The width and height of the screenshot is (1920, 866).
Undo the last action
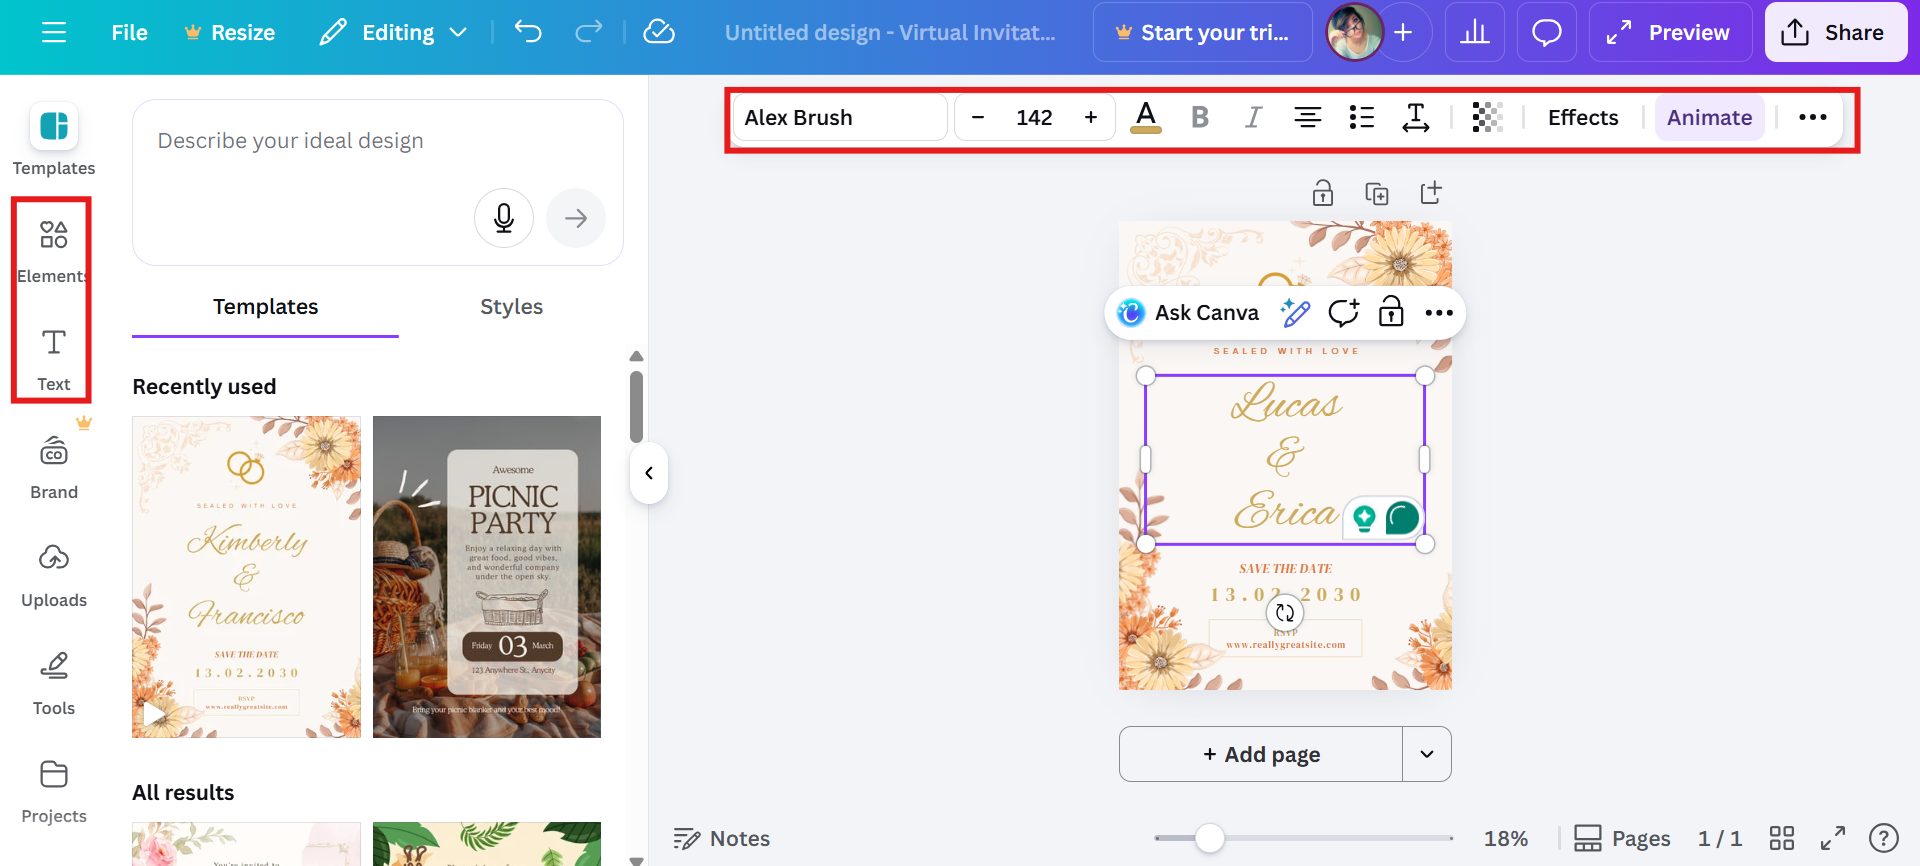click(528, 32)
